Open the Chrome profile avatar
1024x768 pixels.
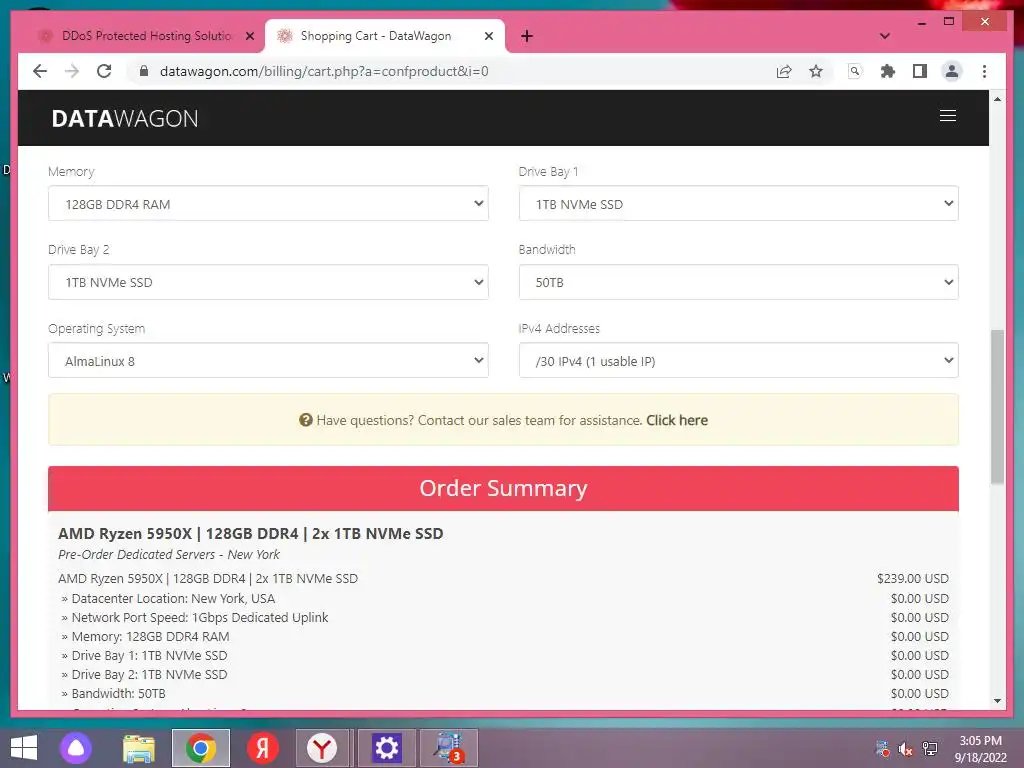click(x=952, y=71)
